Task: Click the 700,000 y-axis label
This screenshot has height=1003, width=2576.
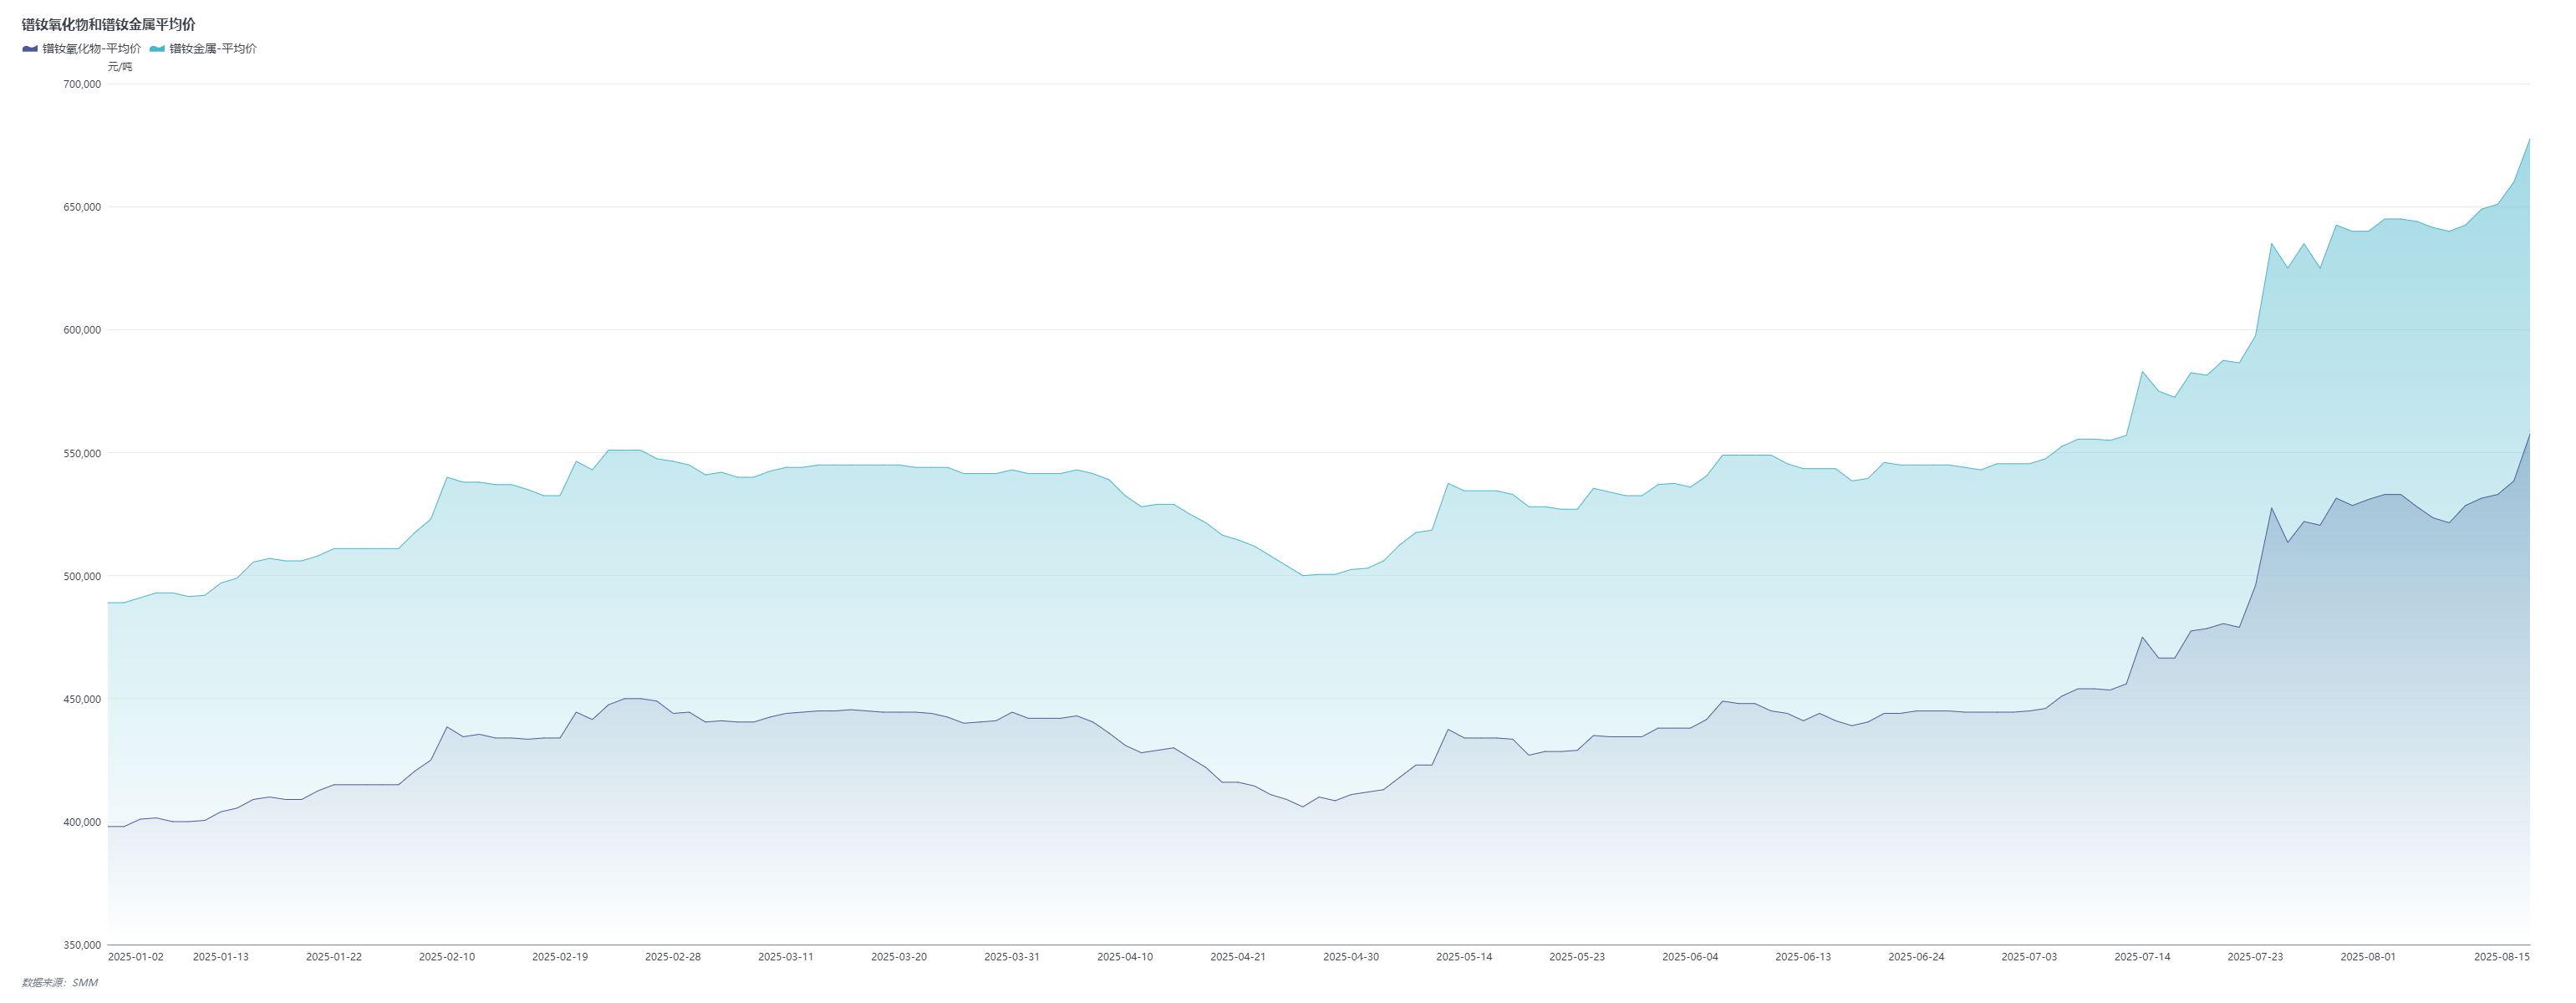Action: (x=81, y=84)
